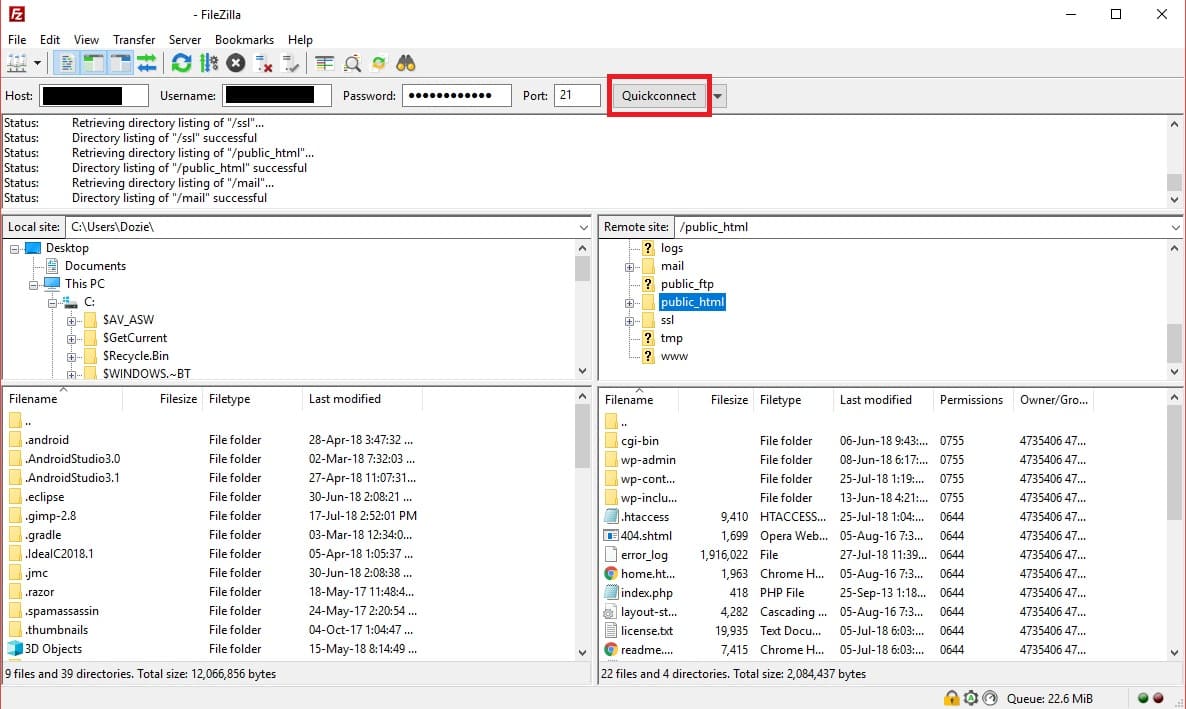
Task: Click the Username input field
Action: tap(276, 95)
